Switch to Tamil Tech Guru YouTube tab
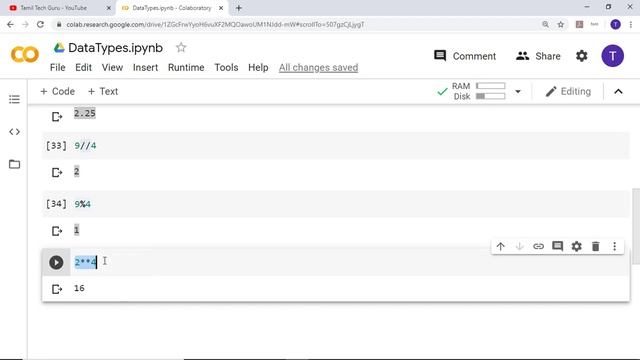640x360 pixels. pos(53,8)
